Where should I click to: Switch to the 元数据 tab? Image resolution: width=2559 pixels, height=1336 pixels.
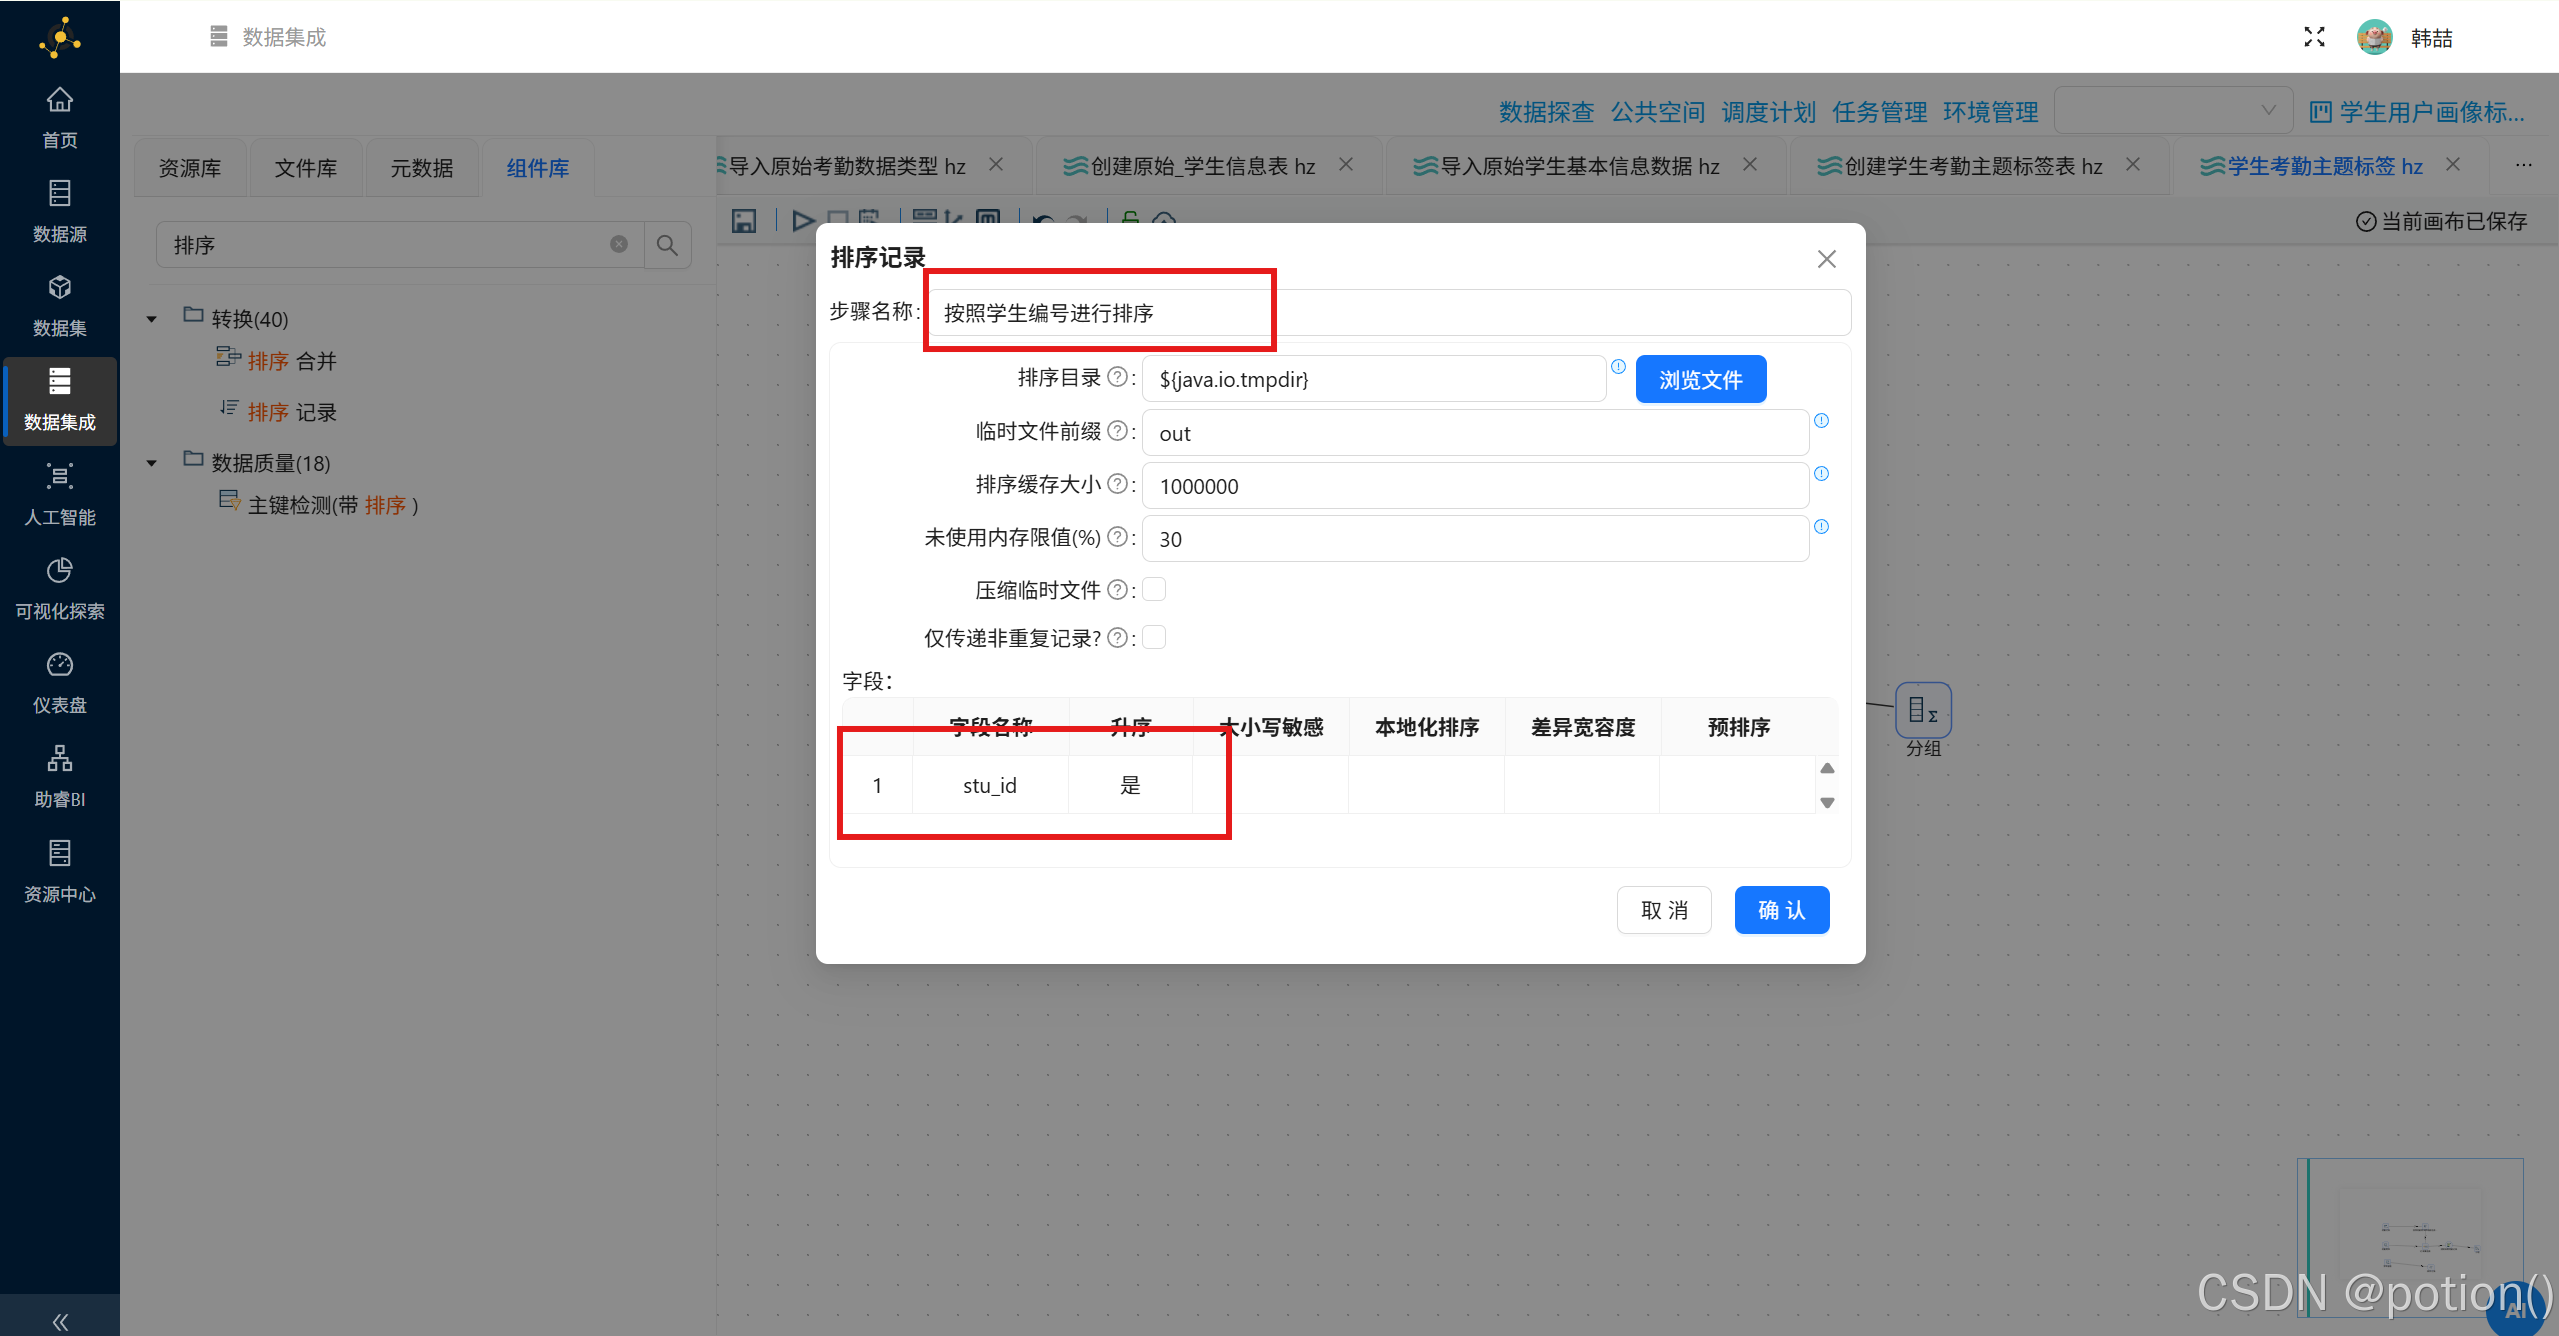pyautogui.click(x=422, y=168)
